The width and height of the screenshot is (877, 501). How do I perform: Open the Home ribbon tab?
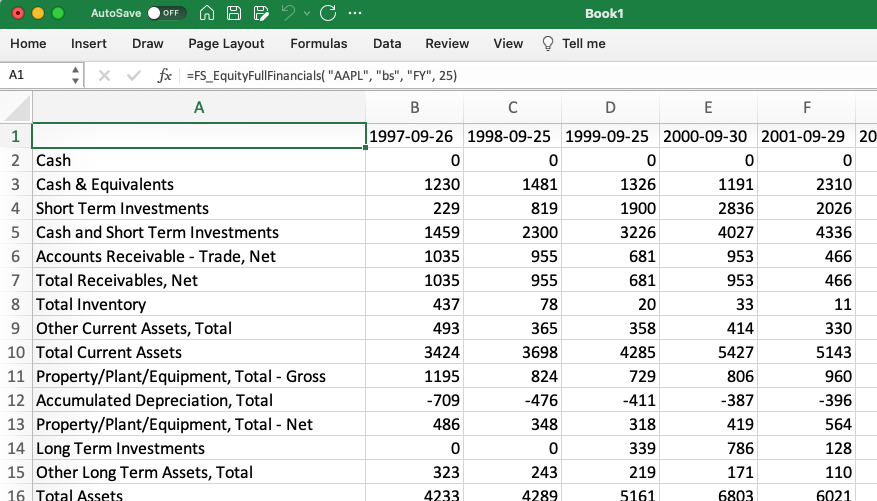tap(28, 44)
